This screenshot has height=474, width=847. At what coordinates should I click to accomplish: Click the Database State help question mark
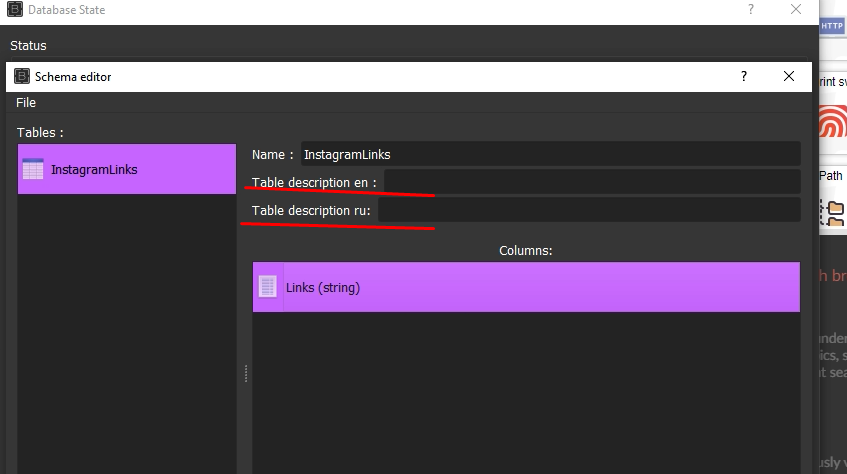(751, 10)
